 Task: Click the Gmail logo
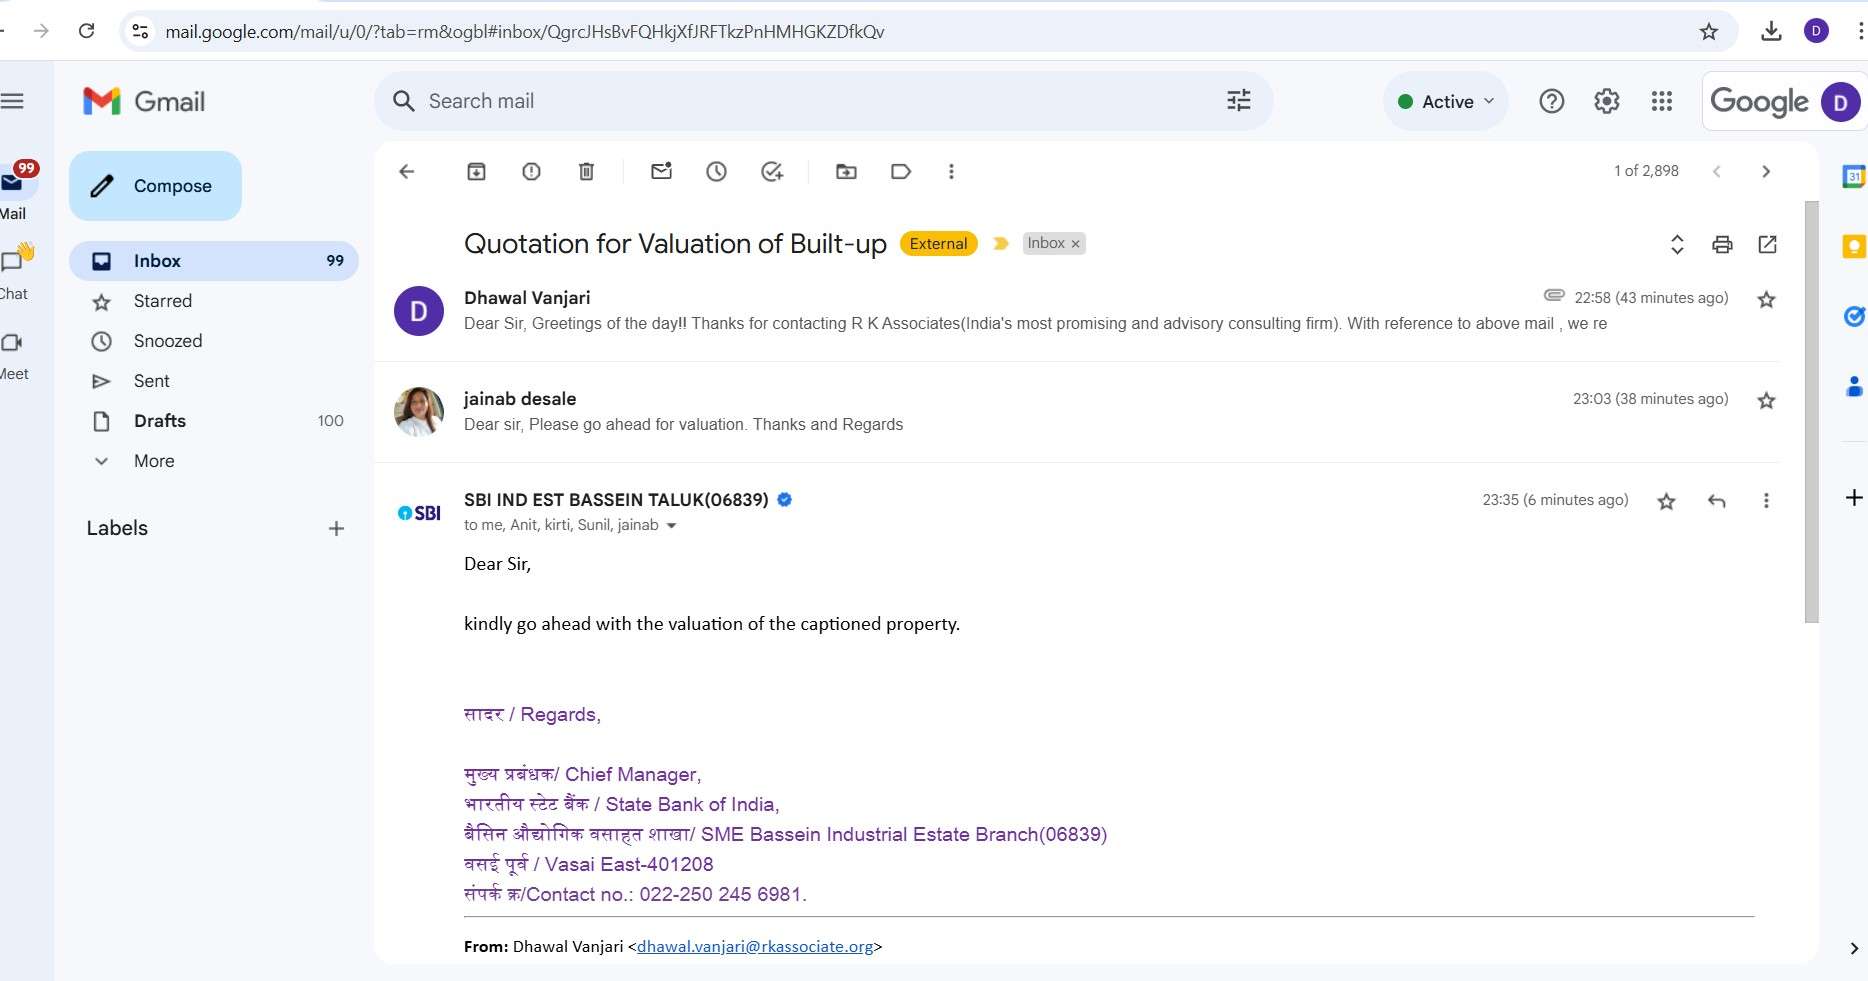tap(144, 101)
